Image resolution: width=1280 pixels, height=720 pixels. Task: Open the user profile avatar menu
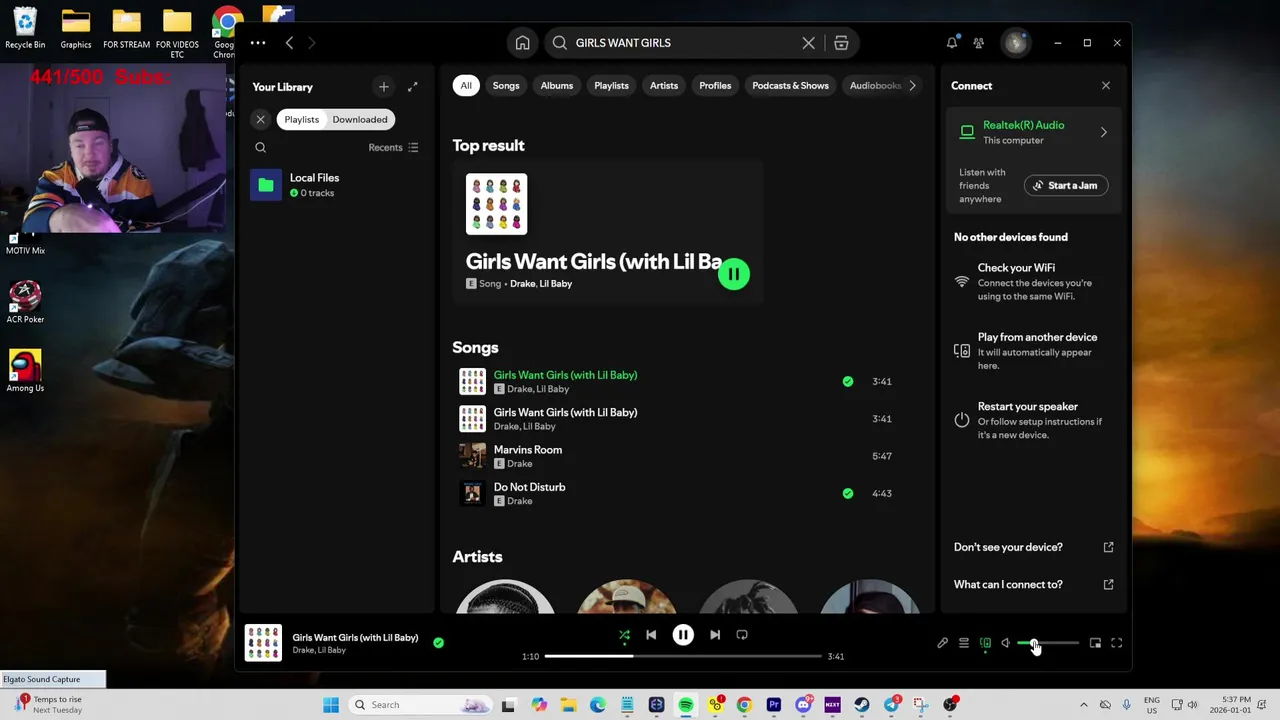pos(1016,43)
